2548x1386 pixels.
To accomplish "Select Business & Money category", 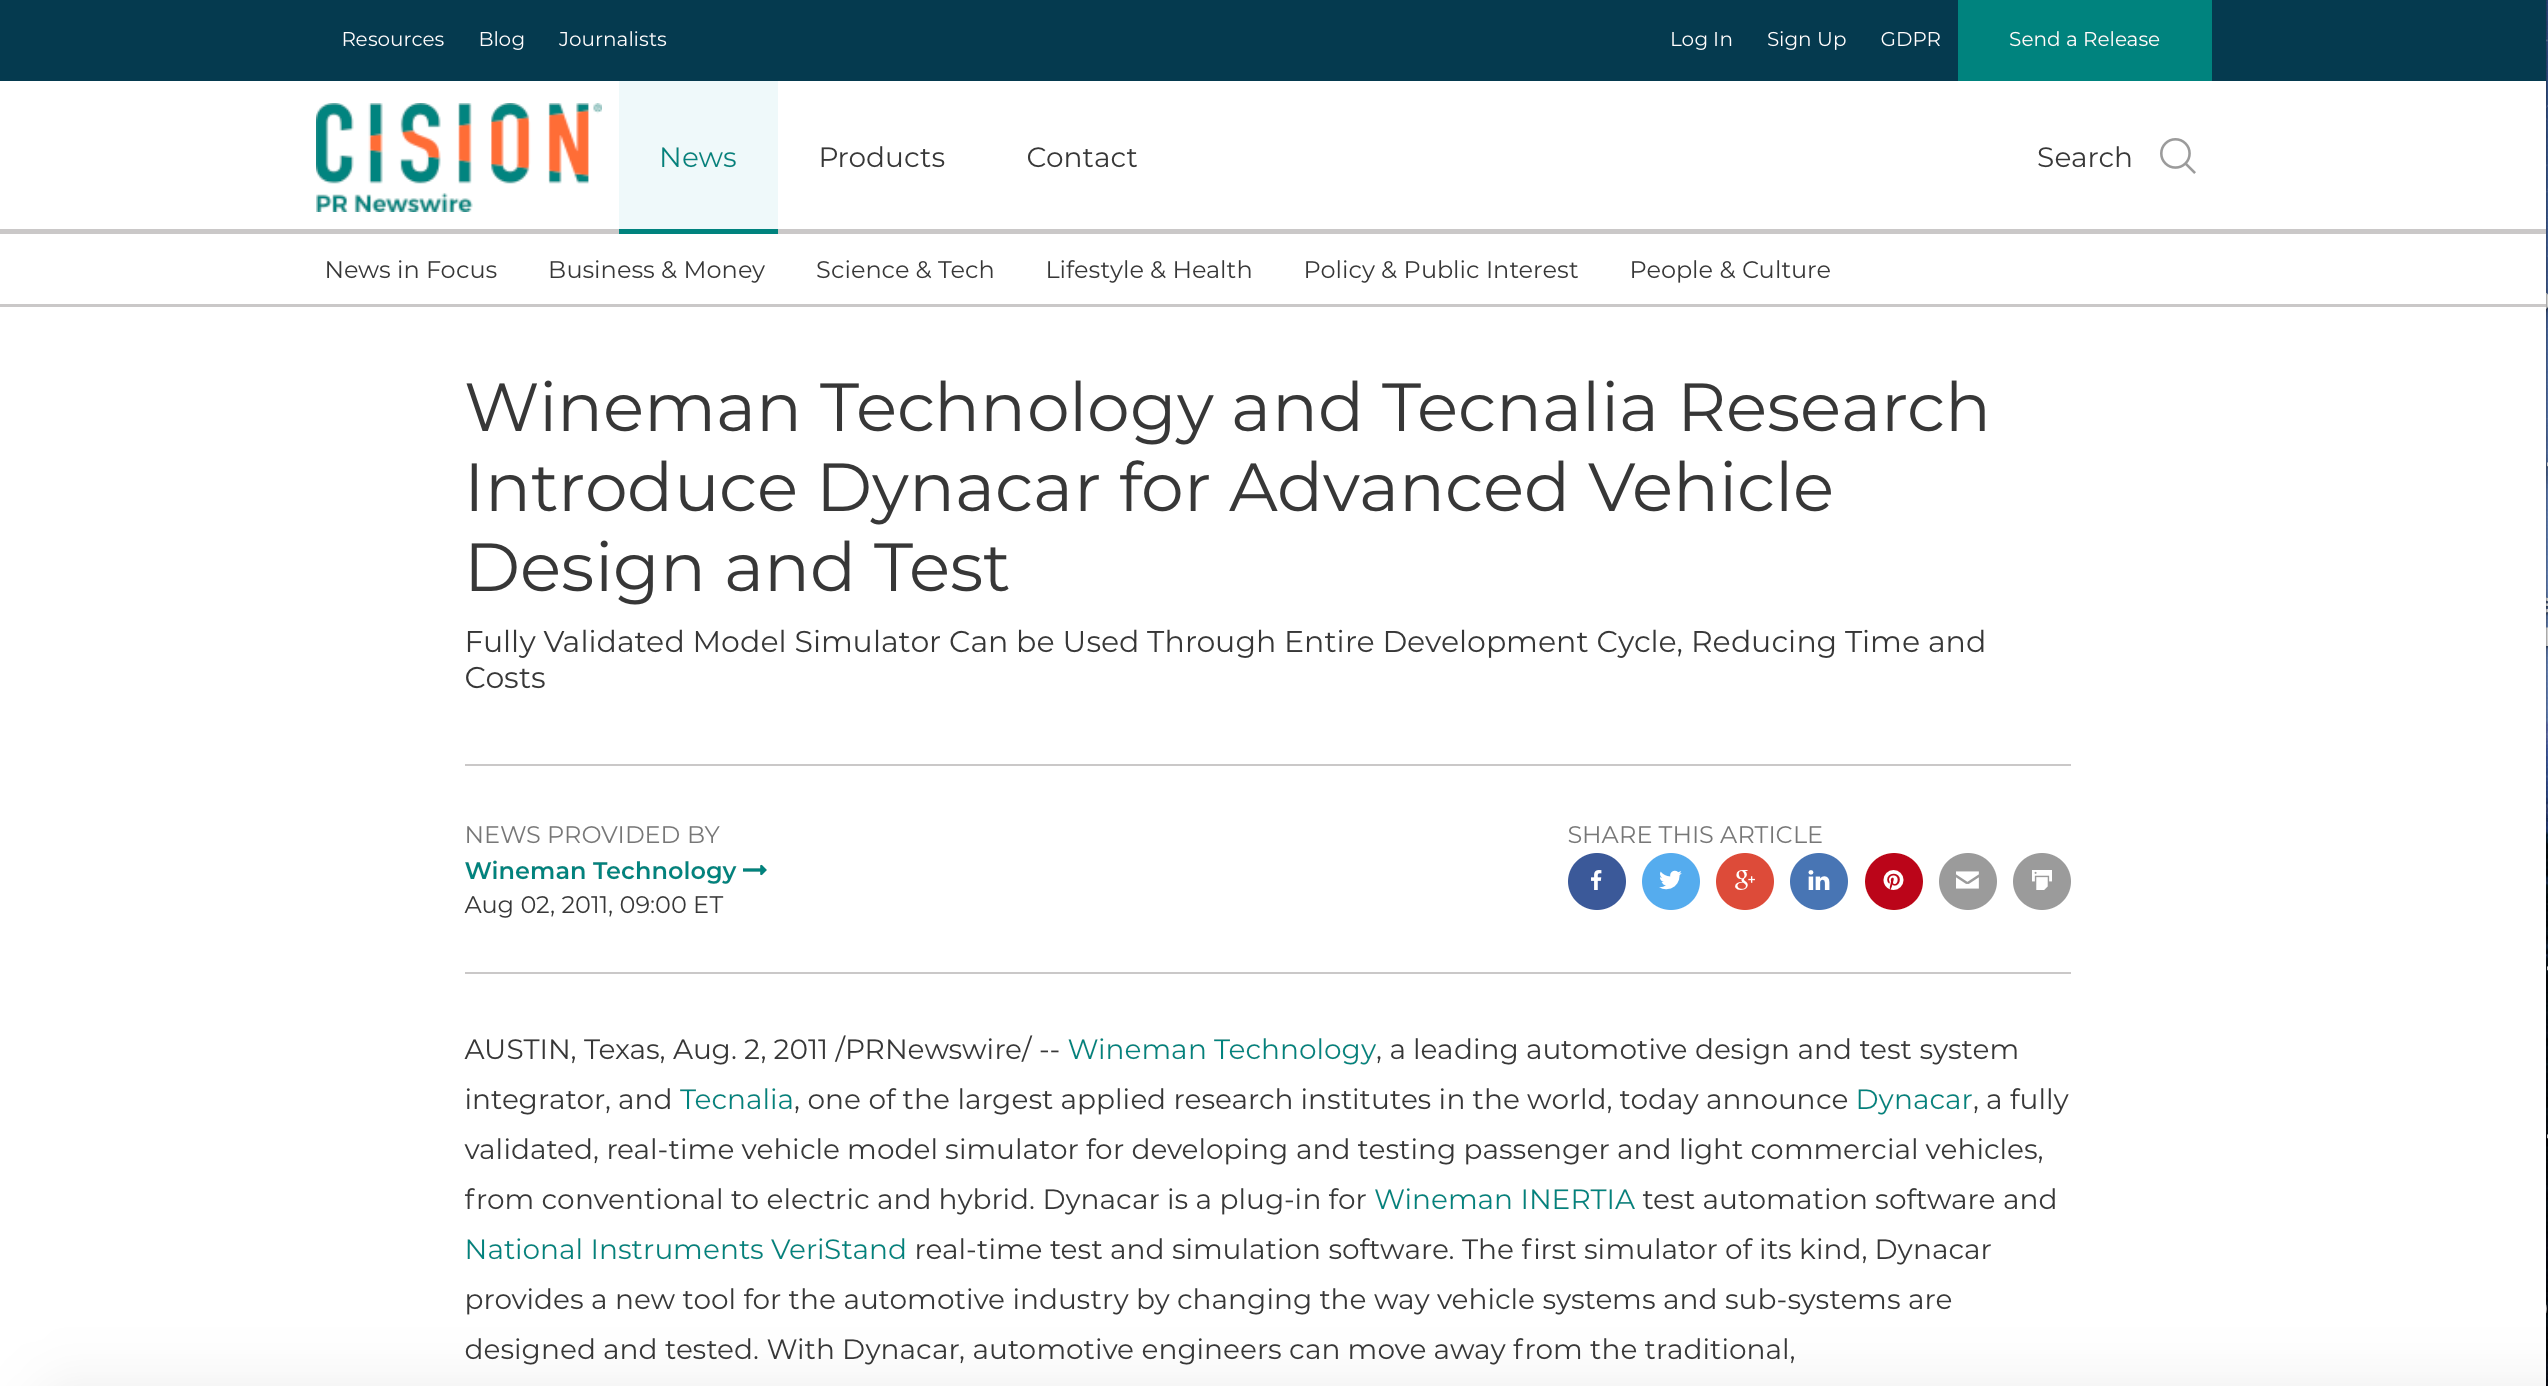I will tap(656, 270).
